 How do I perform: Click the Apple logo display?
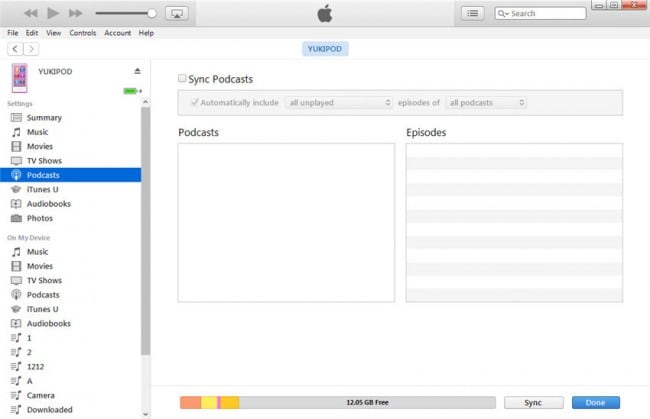pyautogui.click(x=325, y=13)
